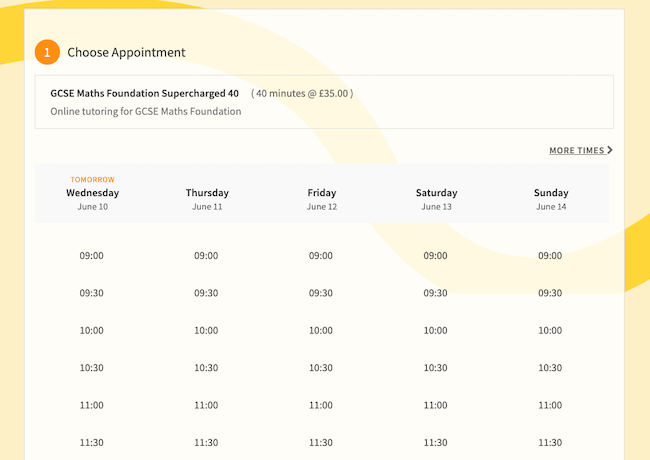This screenshot has height=460, width=650.
Task: Book Friday 11:30 slot
Action: click(x=321, y=442)
